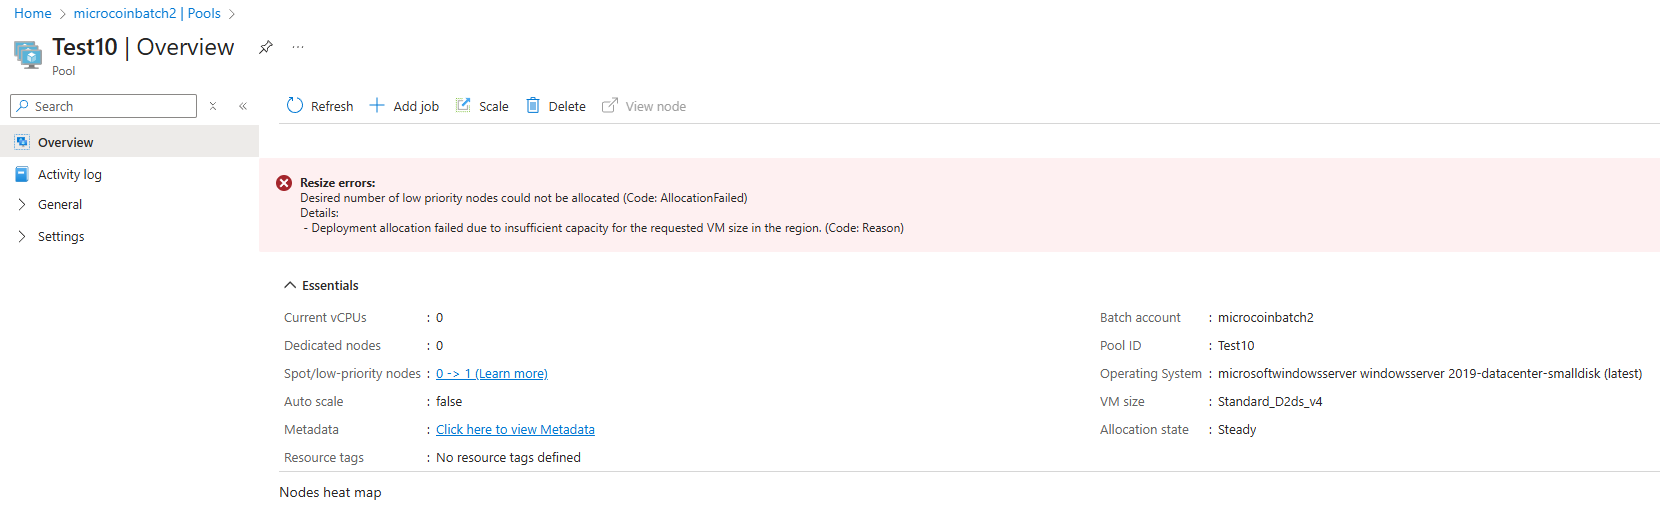This screenshot has width=1660, height=505.
Task: Pin the Test10 pool to the dashboard
Action: (266, 47)
